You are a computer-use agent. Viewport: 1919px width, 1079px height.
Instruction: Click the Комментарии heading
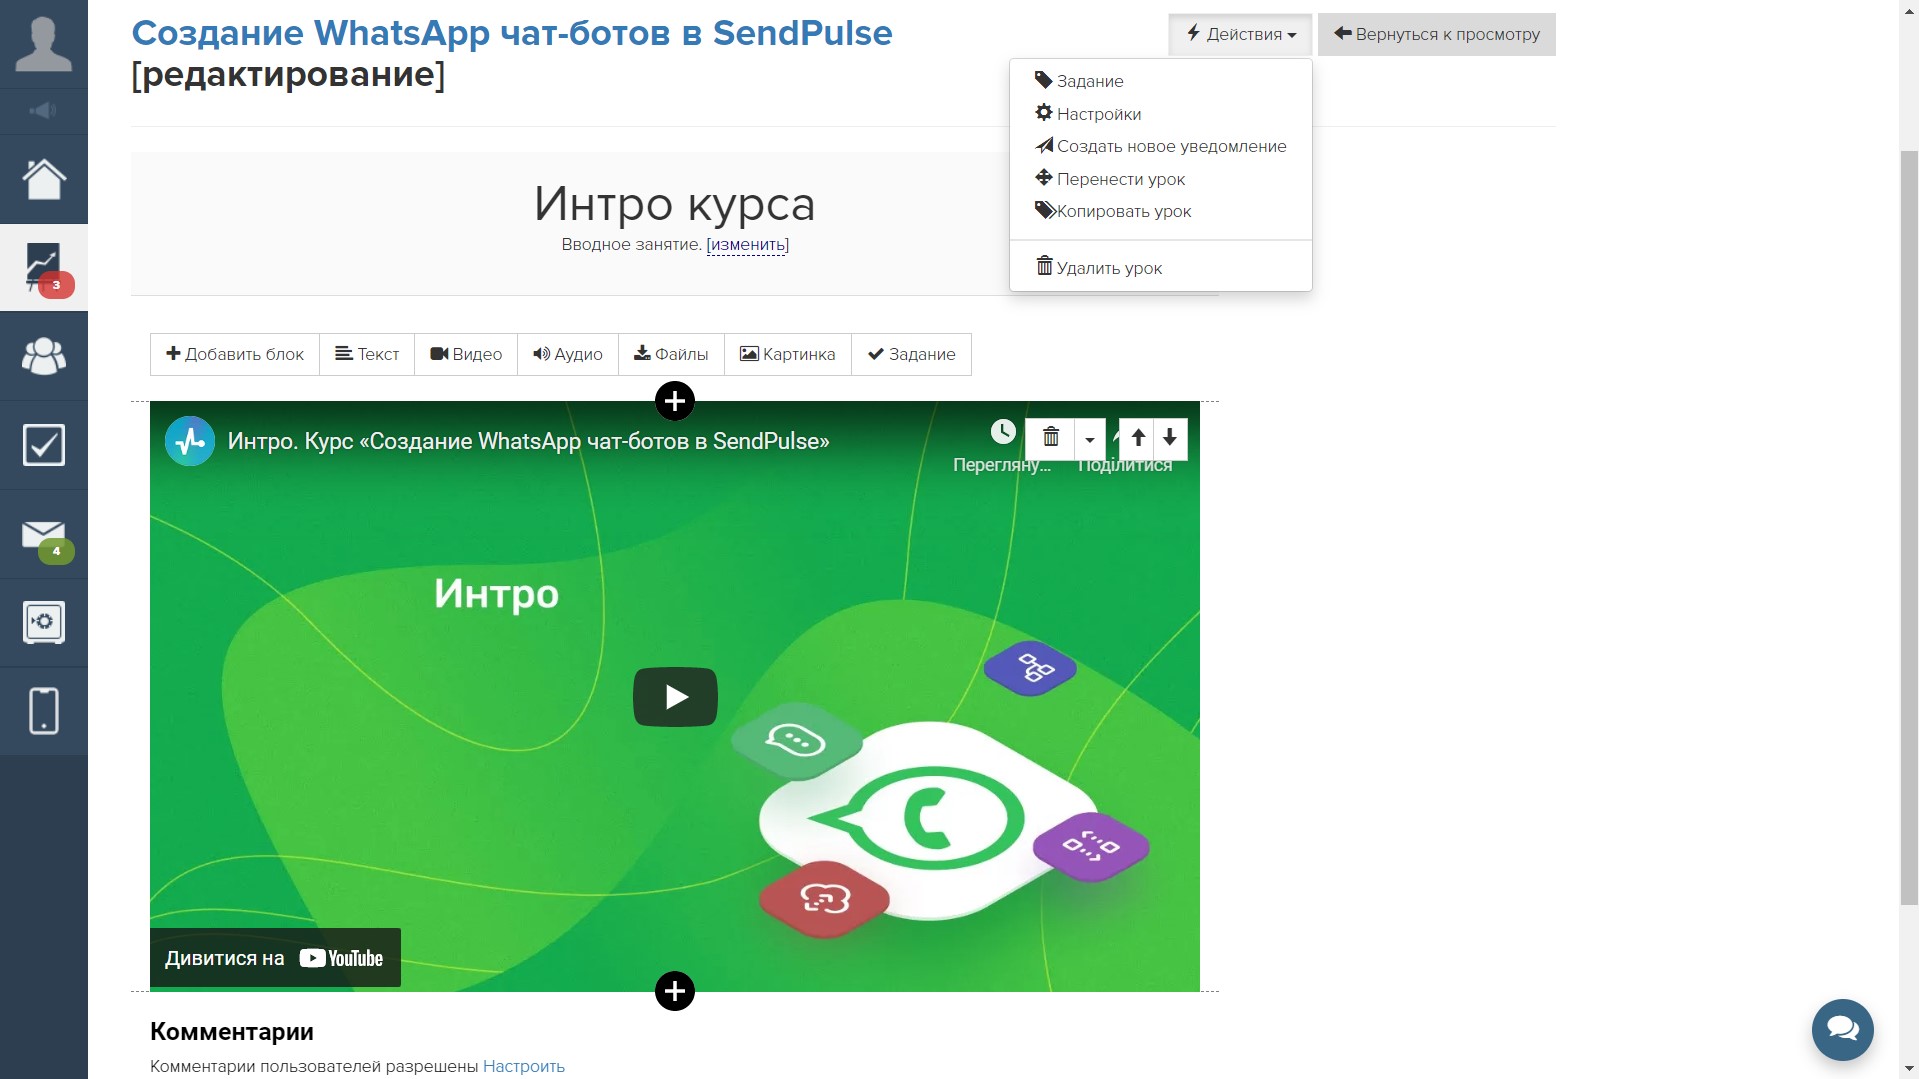point(232,1031)
